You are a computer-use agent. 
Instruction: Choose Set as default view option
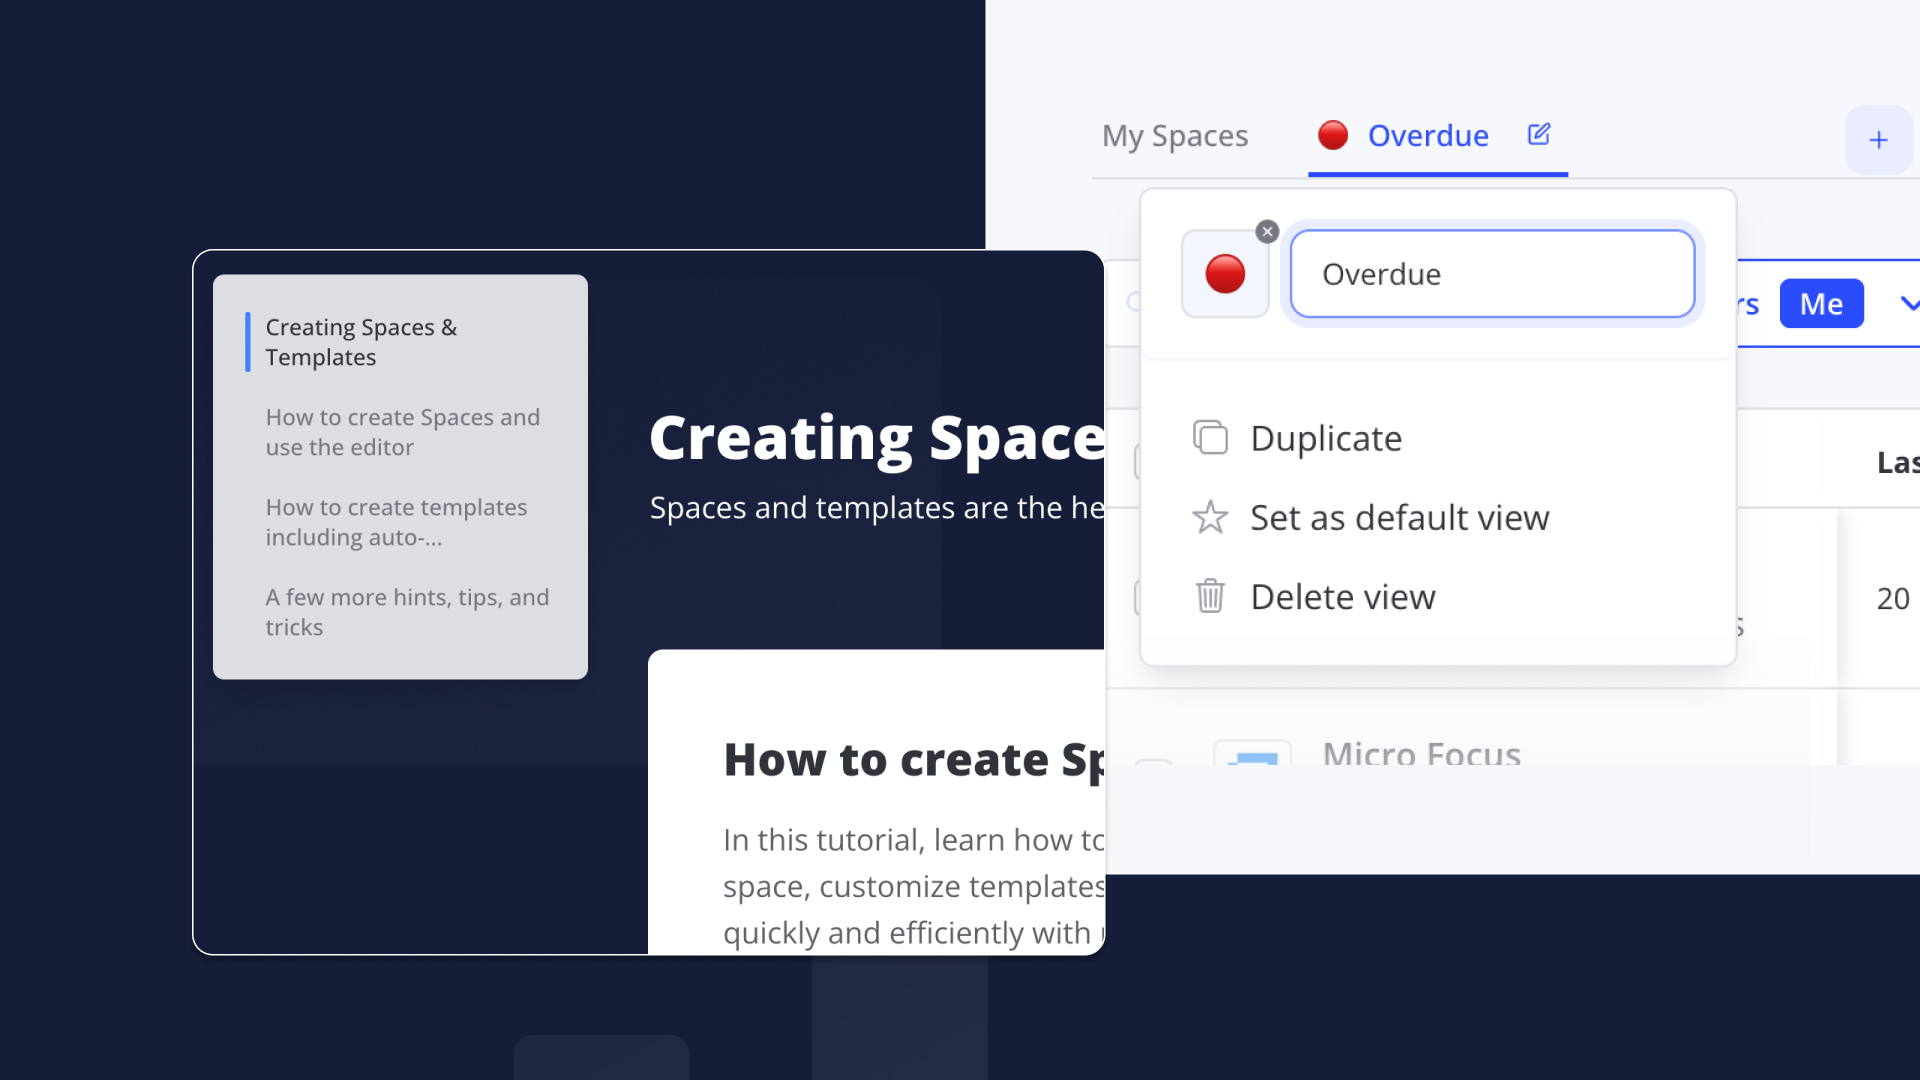click(1399, 518)
